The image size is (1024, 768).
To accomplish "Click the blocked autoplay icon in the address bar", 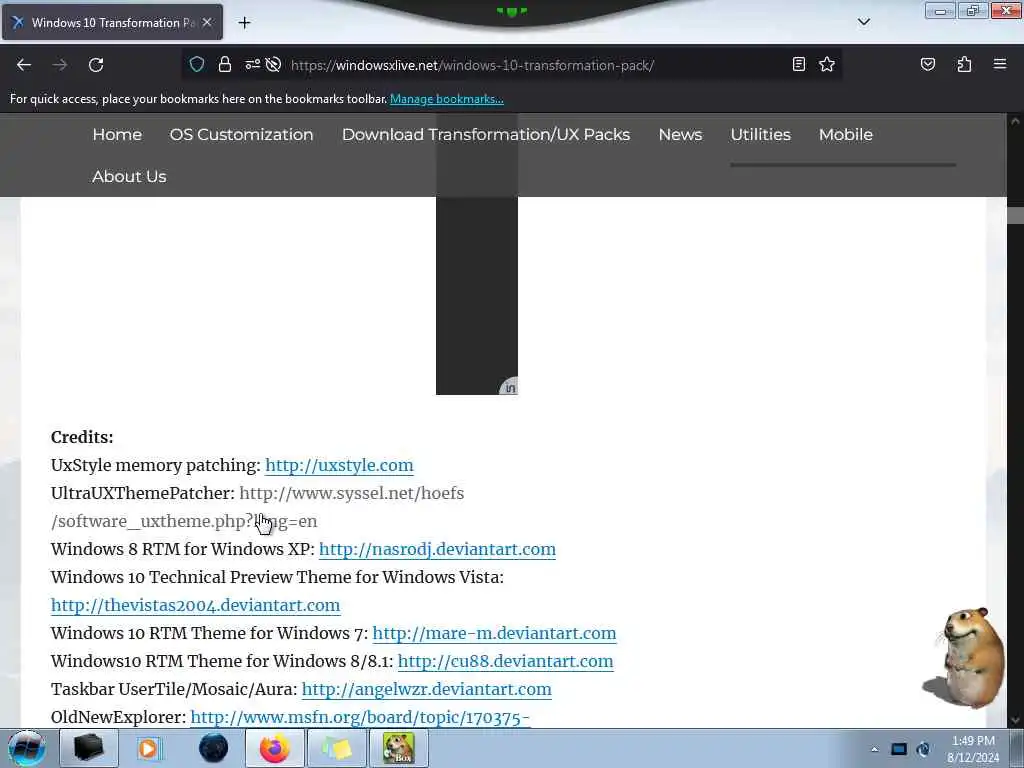I will pyautogui.click(x=274, y=64).
